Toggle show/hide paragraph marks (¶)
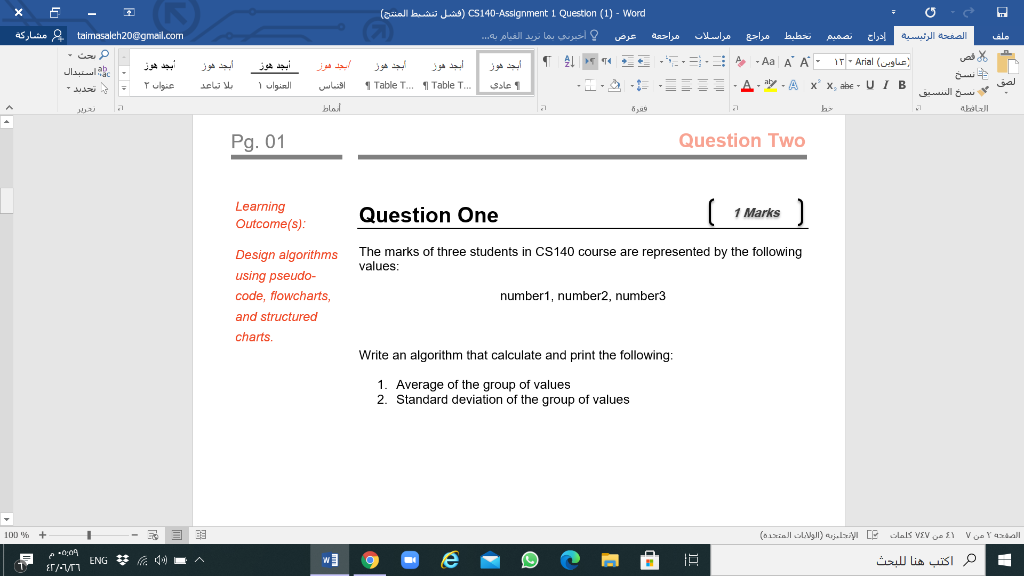1024x576 pixels. 548,60
